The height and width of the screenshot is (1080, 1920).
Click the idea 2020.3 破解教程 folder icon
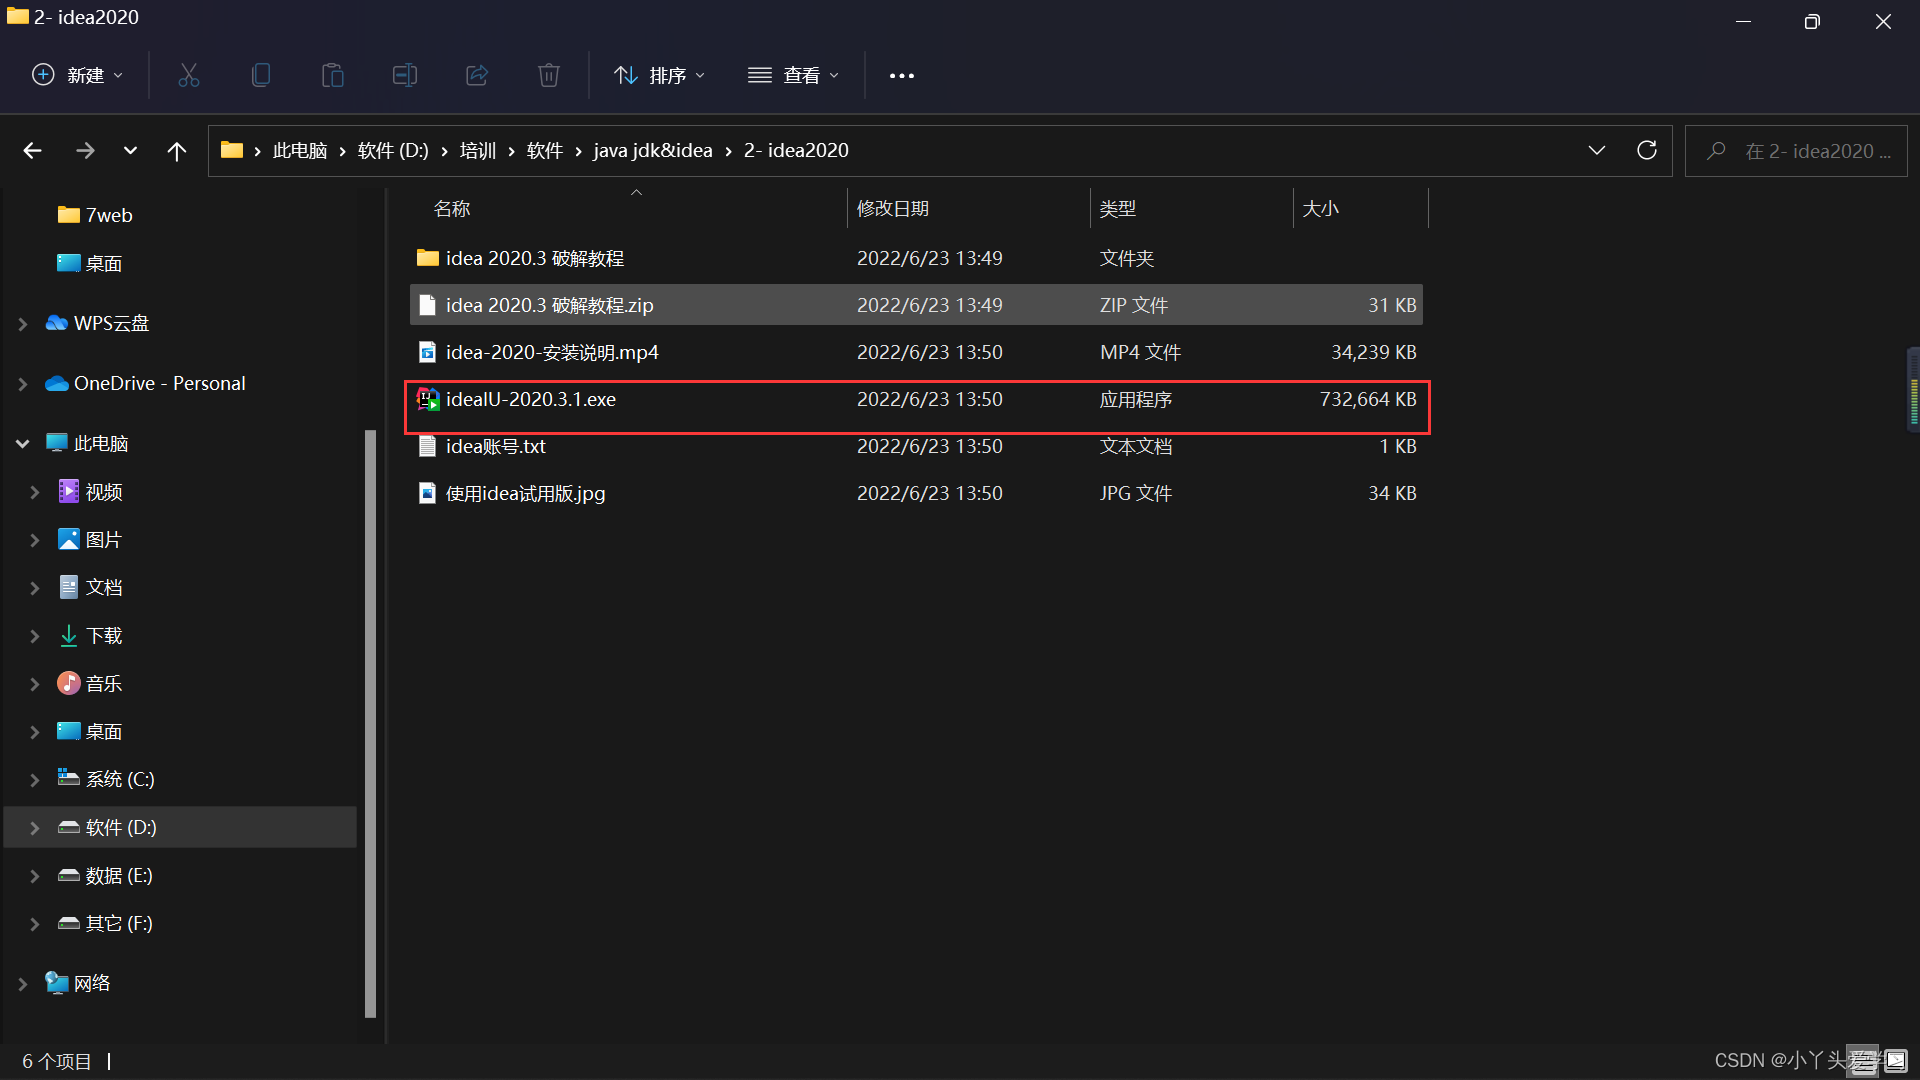(428, 258)
